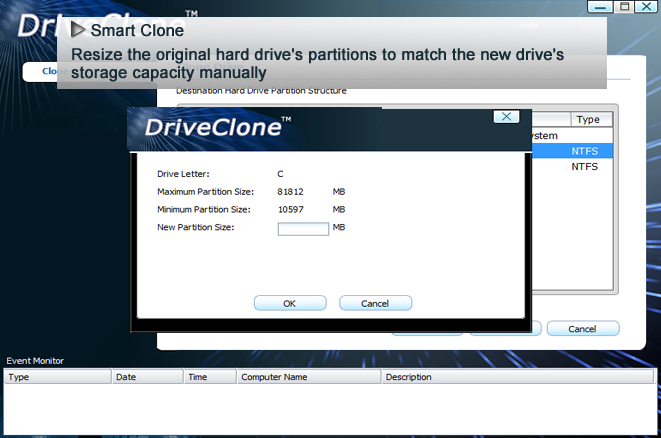661x438 pixels.
Task: Sort Event Monitor by Description column
Action: 518,377
